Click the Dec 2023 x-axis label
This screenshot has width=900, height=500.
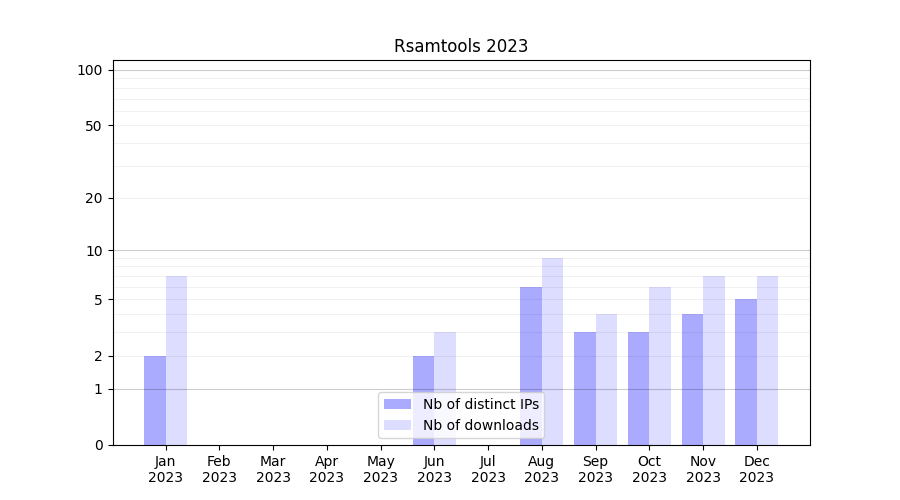[x=757, y=469]
